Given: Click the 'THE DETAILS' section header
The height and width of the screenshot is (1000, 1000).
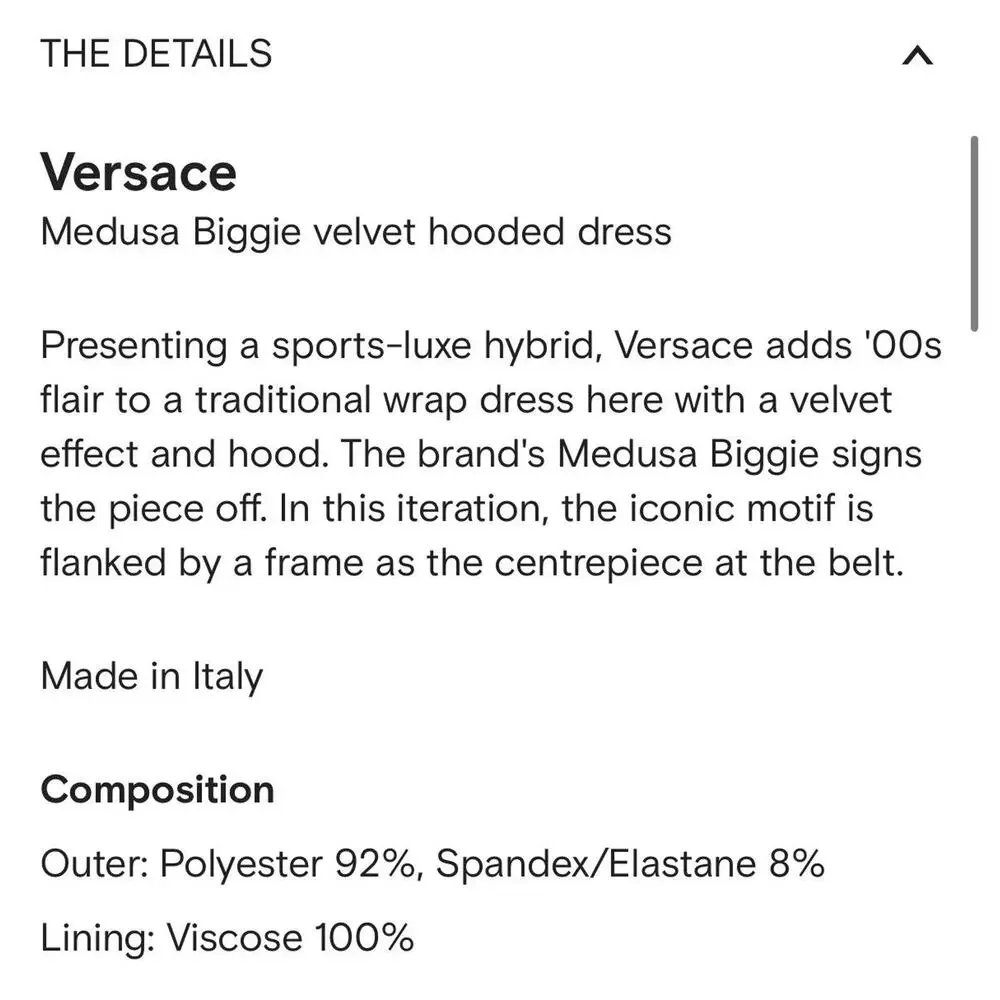Looking at the screenshot, I should [x=156, y=54].
